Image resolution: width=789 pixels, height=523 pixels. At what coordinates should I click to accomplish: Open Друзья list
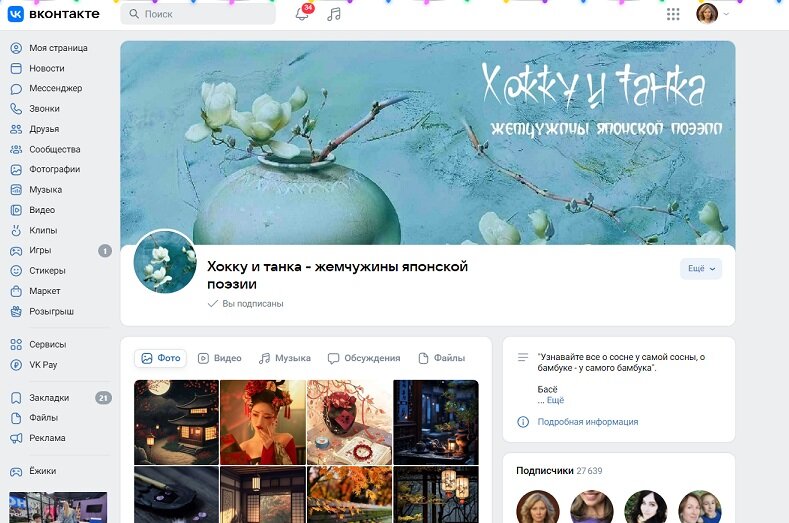(44, 129)
